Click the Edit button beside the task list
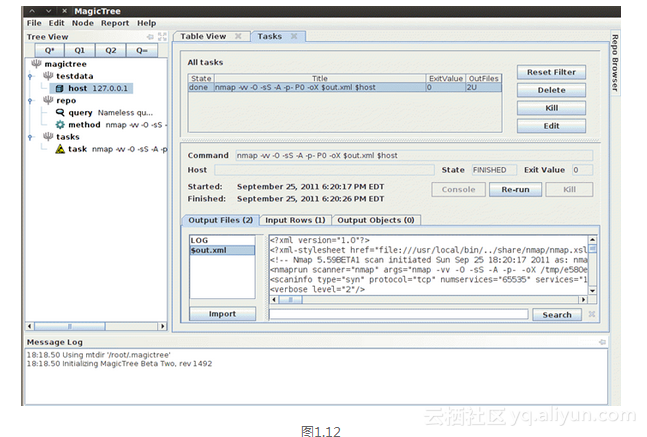The width and height of the screenshot is (647, 437). (551, 126)
